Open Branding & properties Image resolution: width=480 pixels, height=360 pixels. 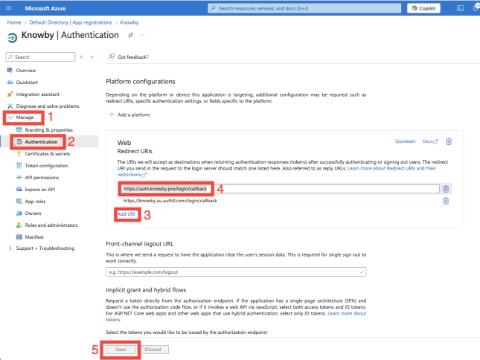tap(49, 130)
